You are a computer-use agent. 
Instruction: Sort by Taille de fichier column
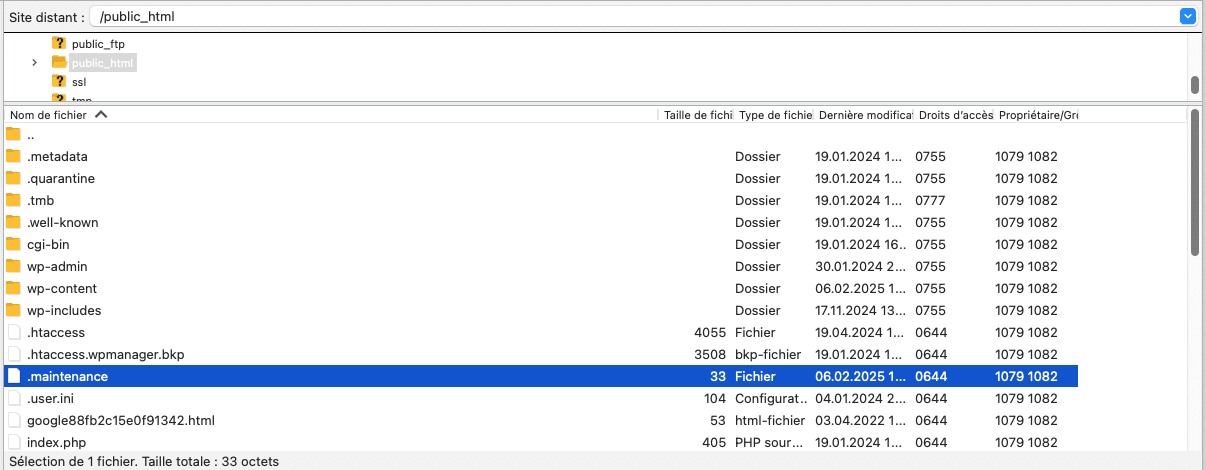coord(697,115)
